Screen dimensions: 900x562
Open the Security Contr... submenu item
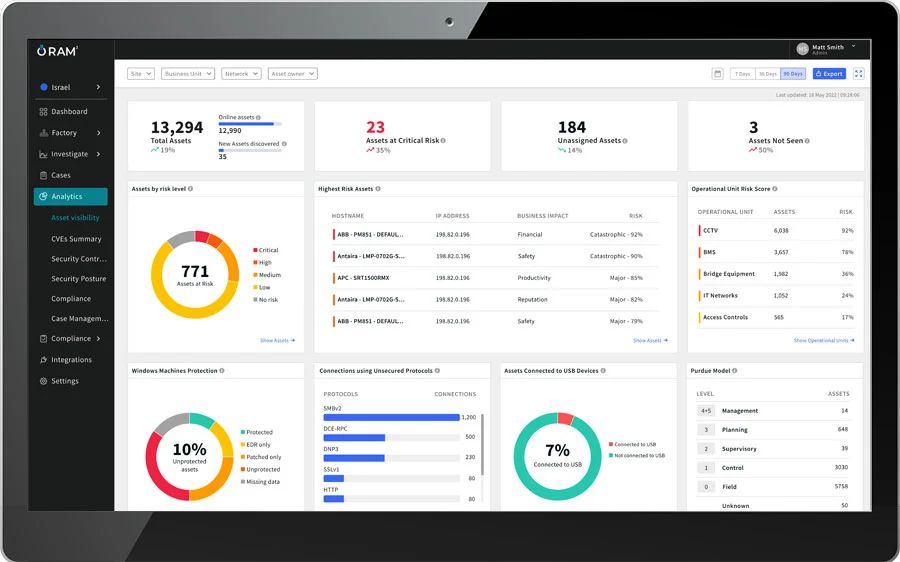(79, 259)
